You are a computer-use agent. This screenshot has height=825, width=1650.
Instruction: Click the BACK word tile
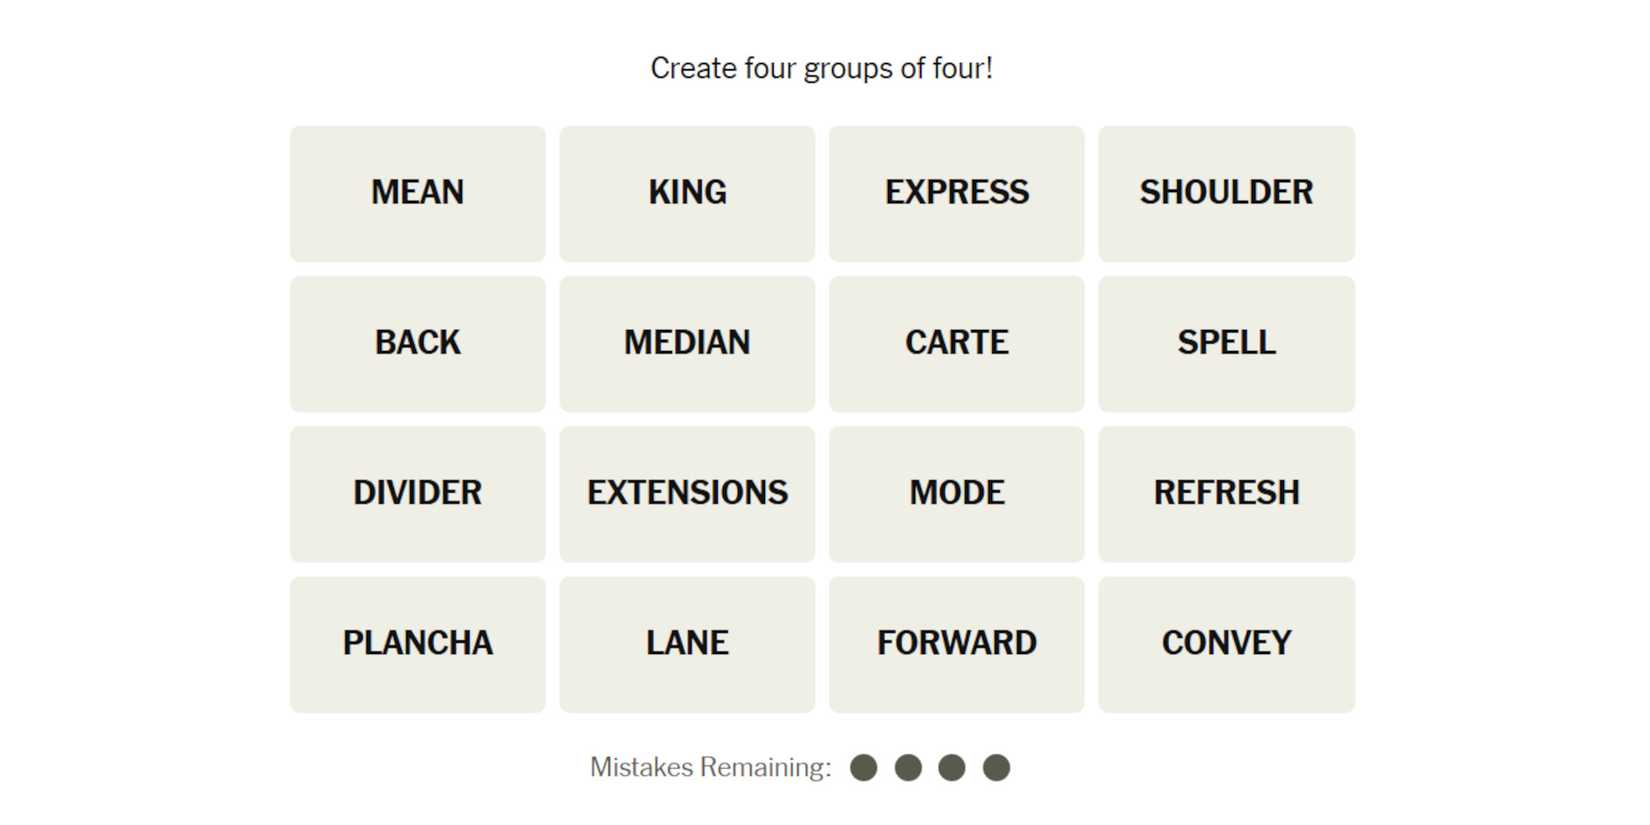point(417,343)
